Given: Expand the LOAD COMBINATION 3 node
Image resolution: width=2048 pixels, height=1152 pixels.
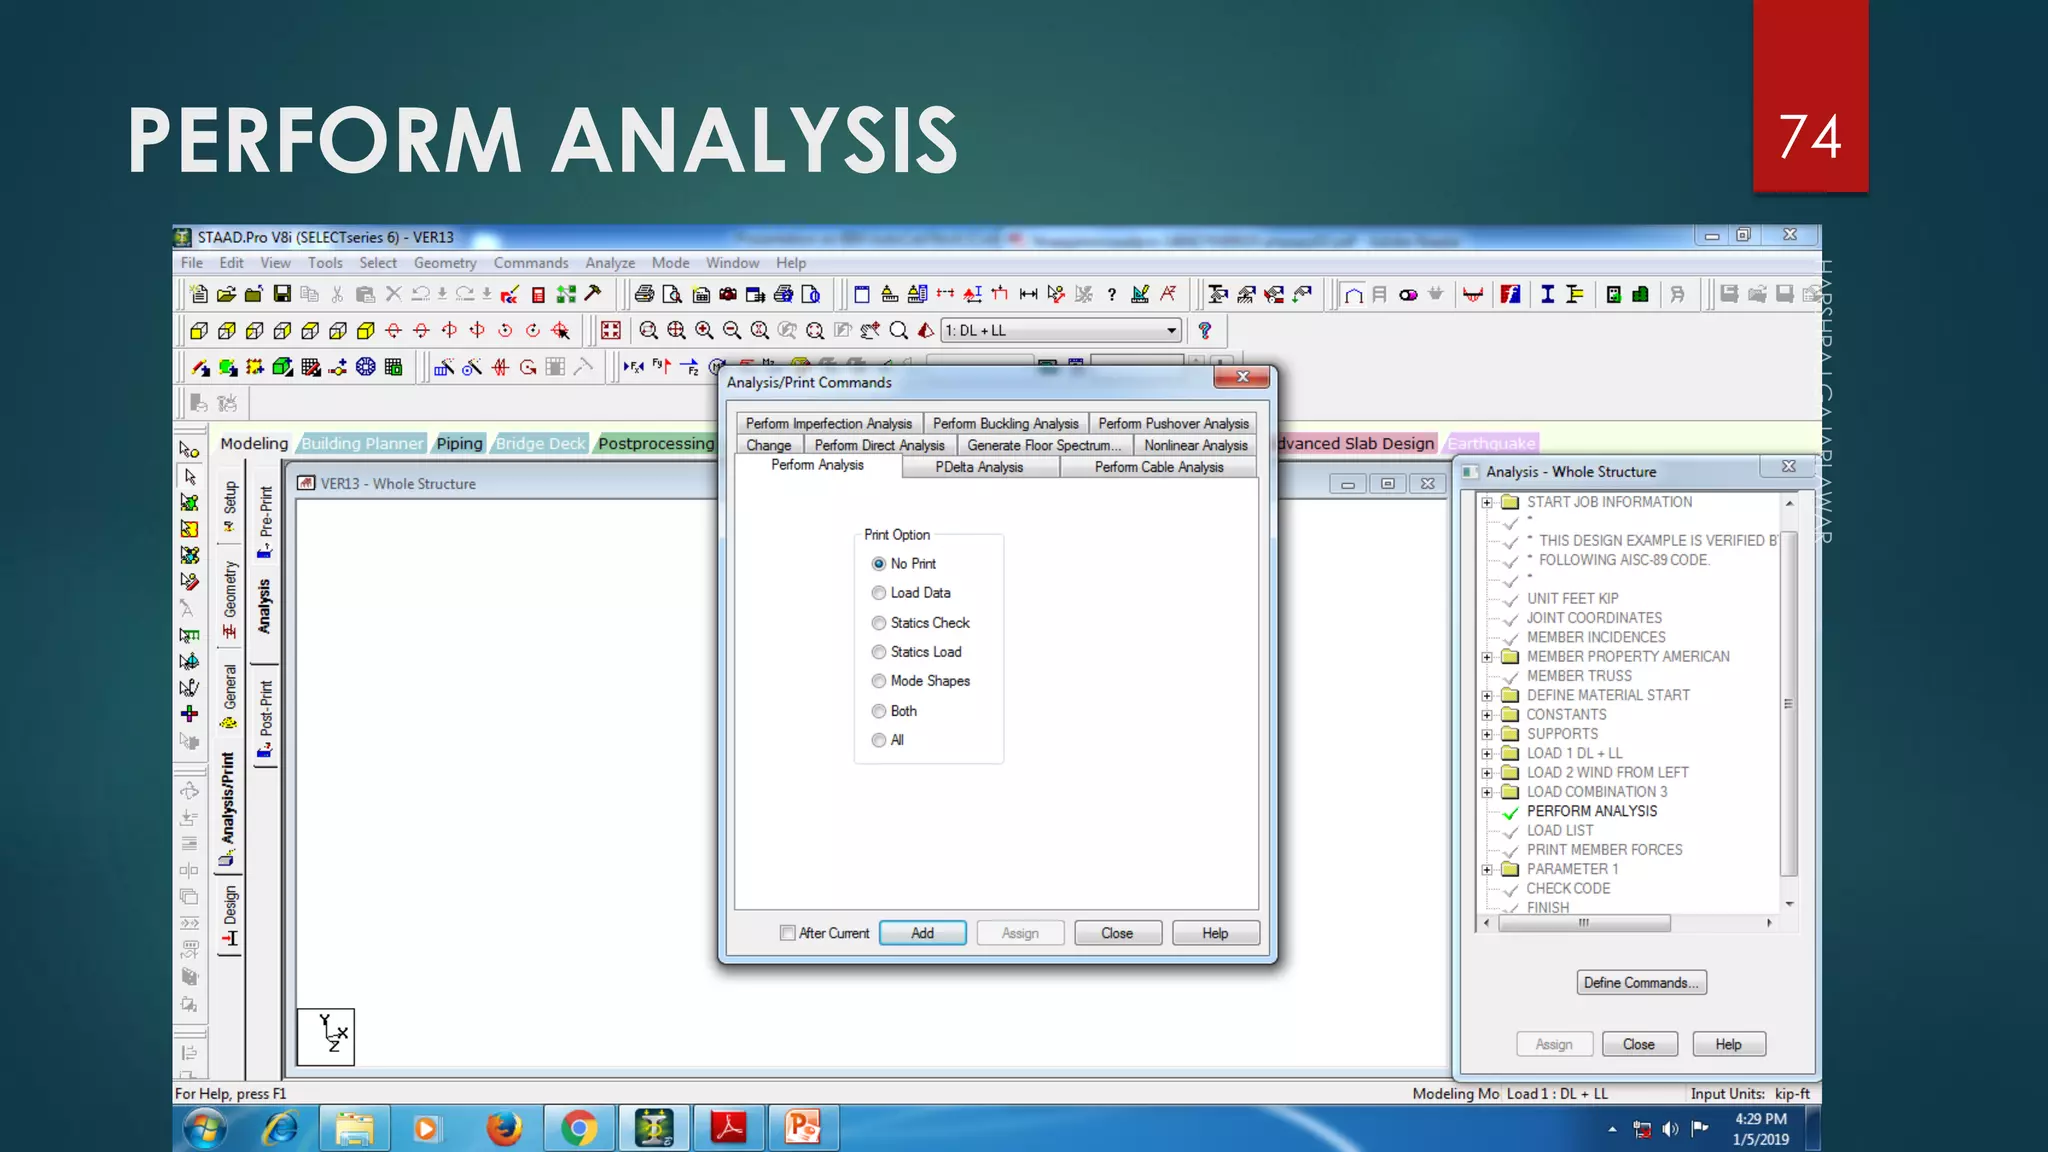Looking at the screenshot, I should [1487, 792].
